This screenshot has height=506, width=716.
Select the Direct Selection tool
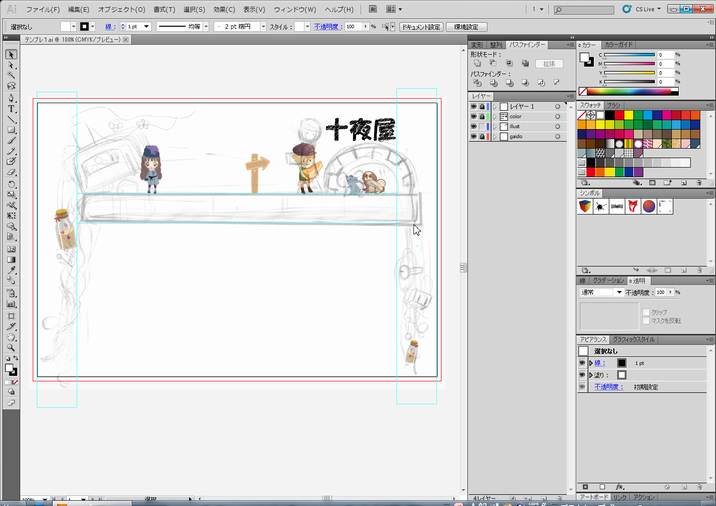pos(11,65)
